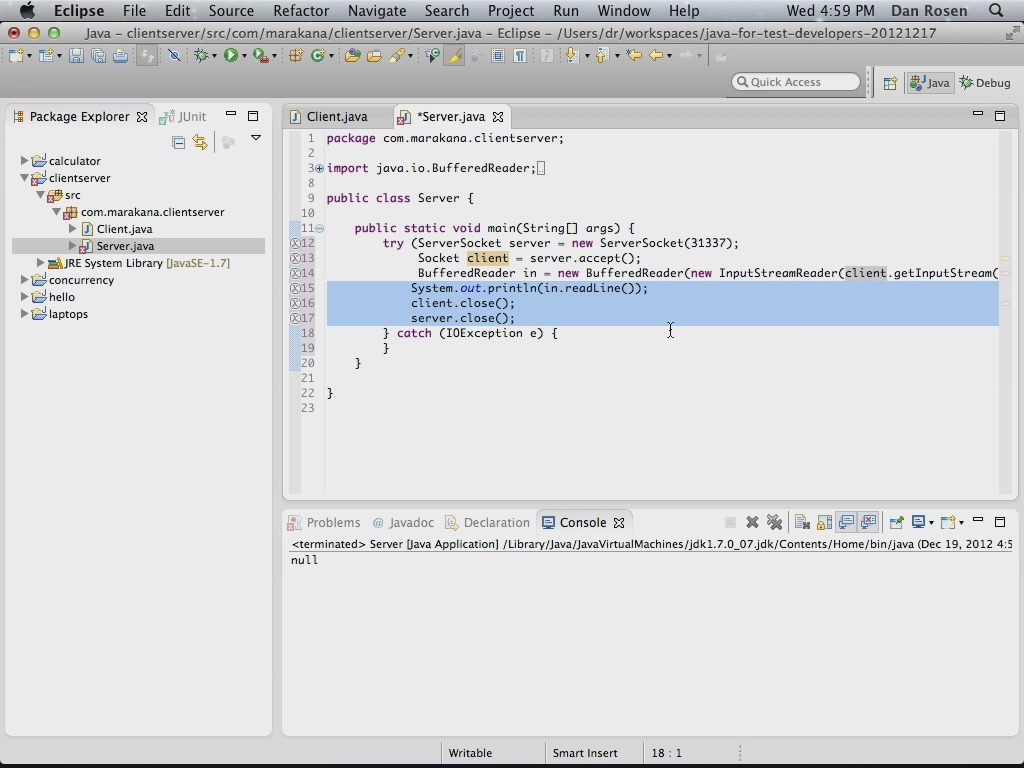Run the program with the green Run button

pyautogui.click(x=231, y=56)
